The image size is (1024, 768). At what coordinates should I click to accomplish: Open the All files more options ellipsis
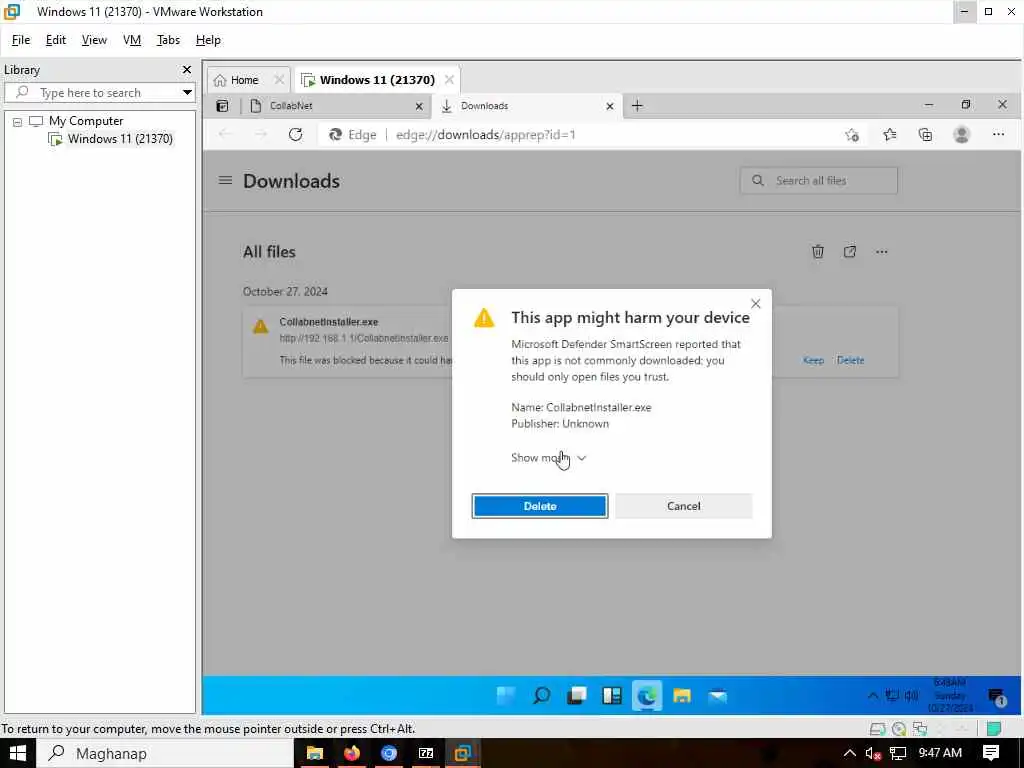click(x=882, y=251)
